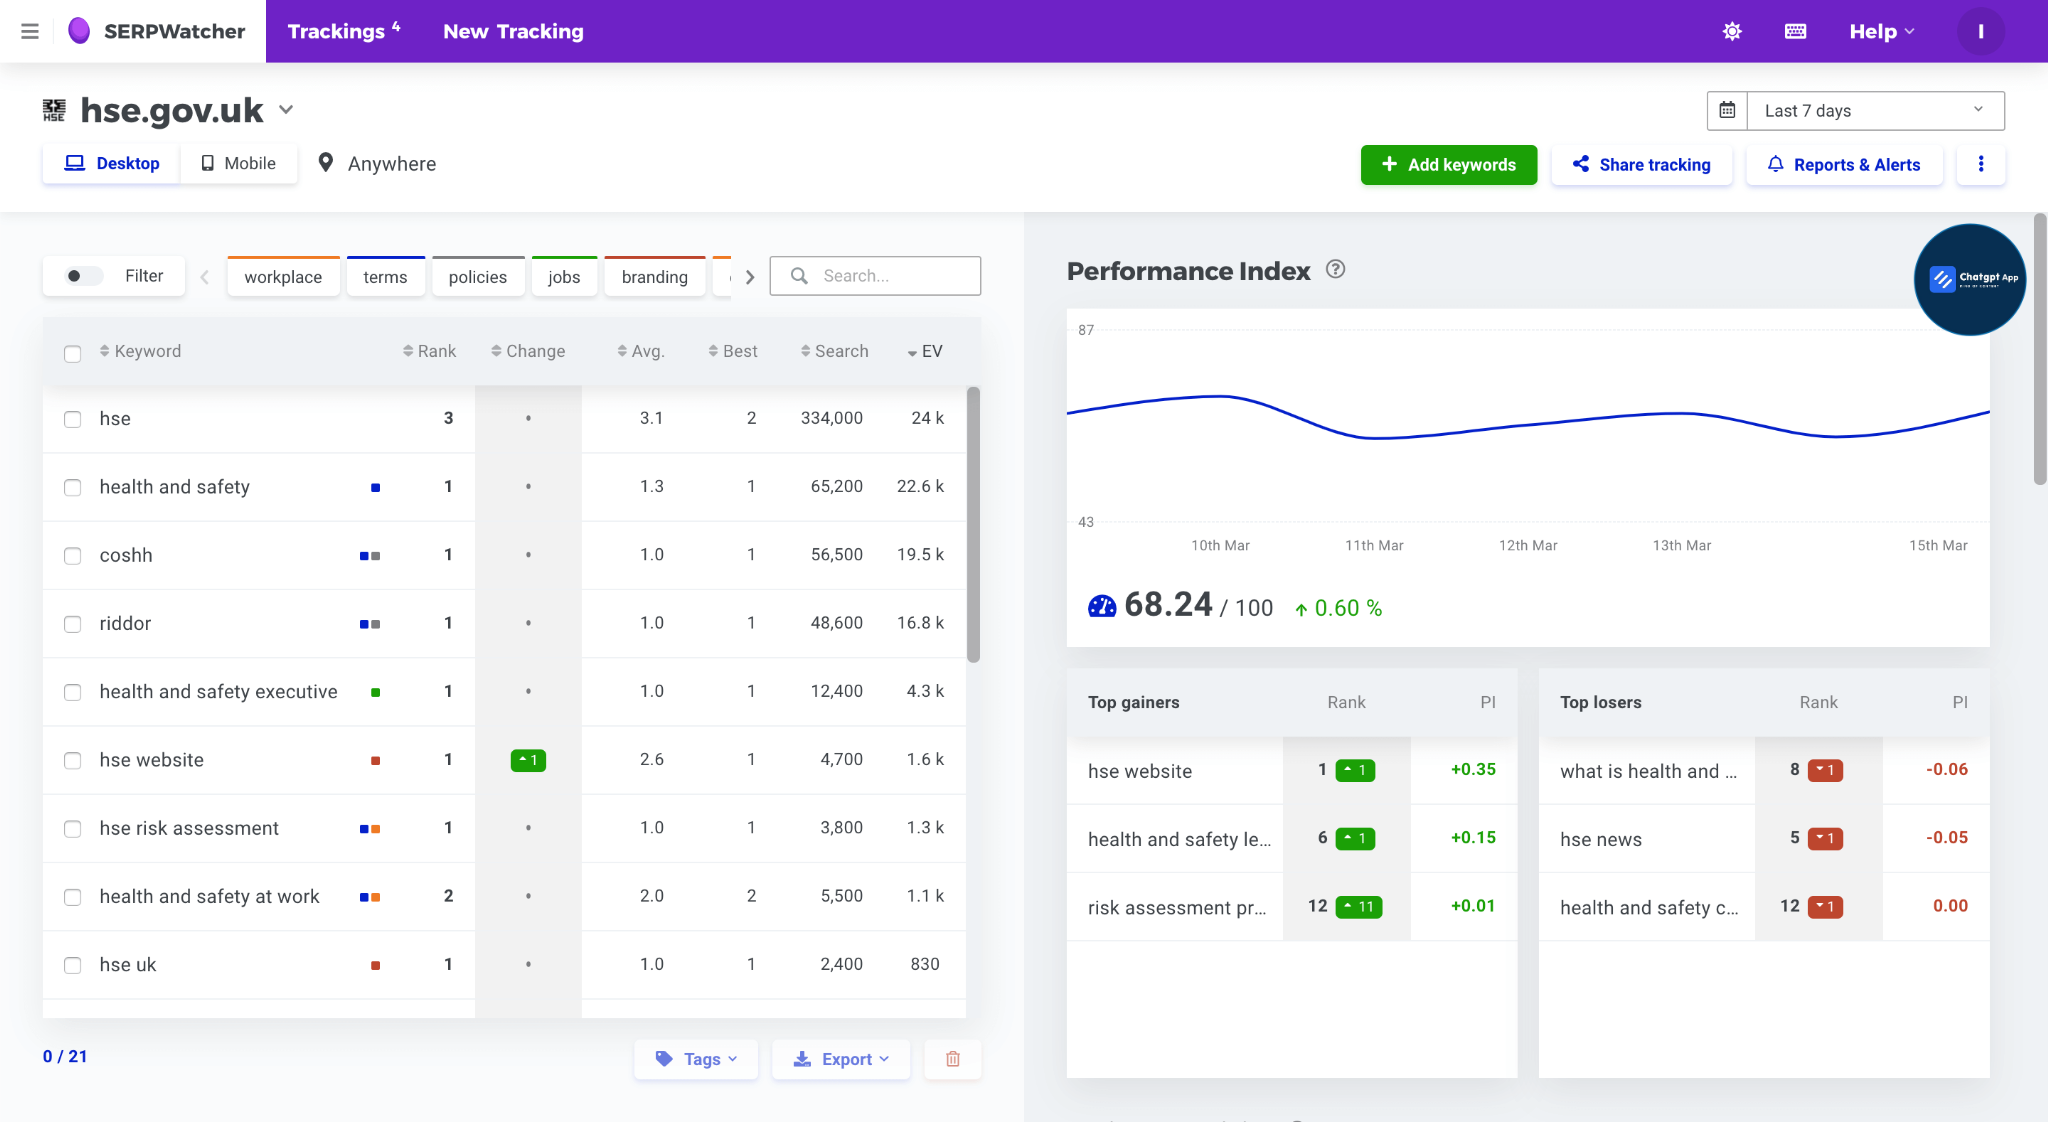Toggle the Filter switch
This screenshot has height=1122, width=2048.
84,276
